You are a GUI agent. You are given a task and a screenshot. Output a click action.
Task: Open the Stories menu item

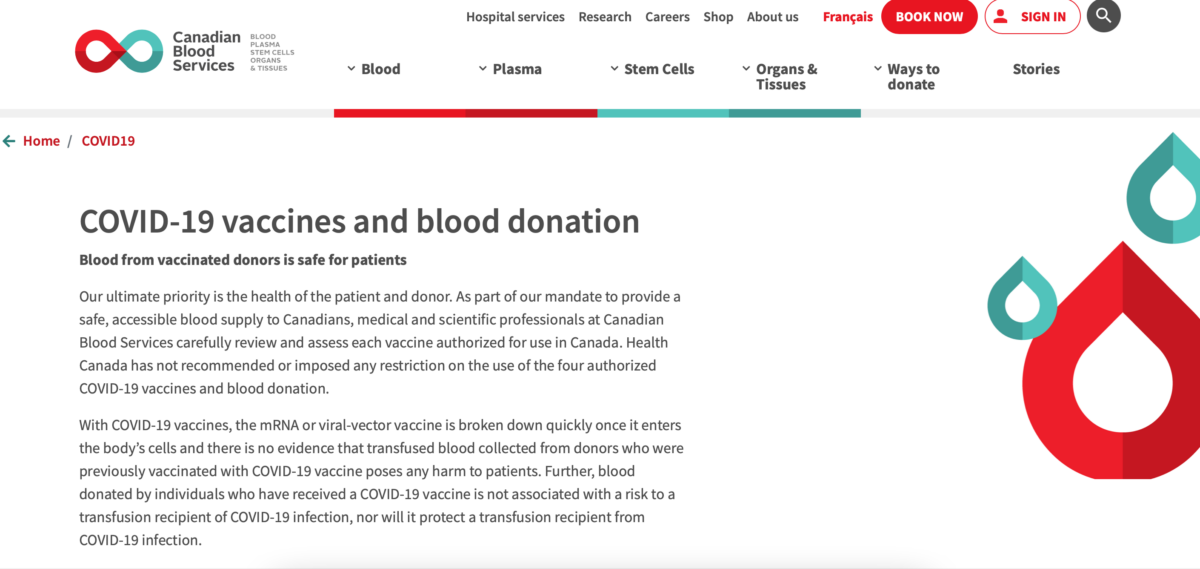click(x=1036, y=69)
